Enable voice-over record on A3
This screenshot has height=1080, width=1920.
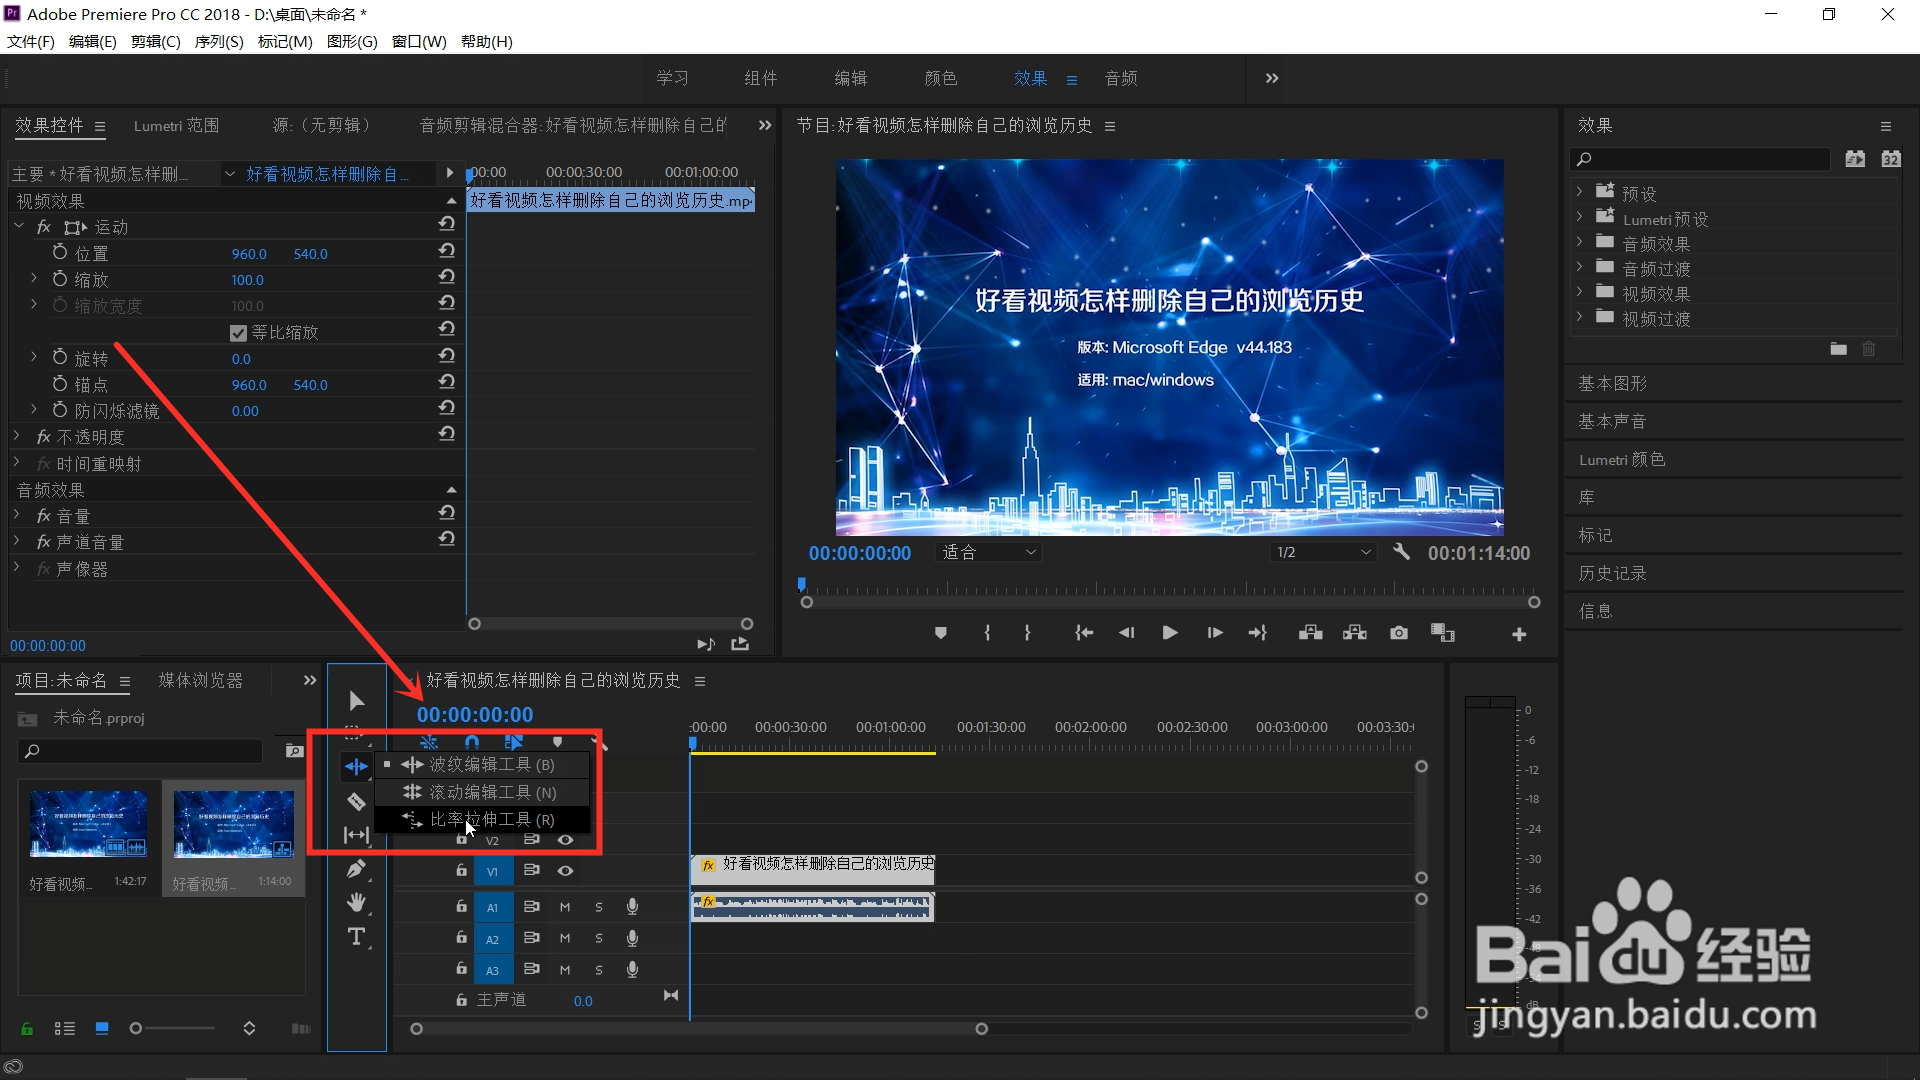(632, 970)
